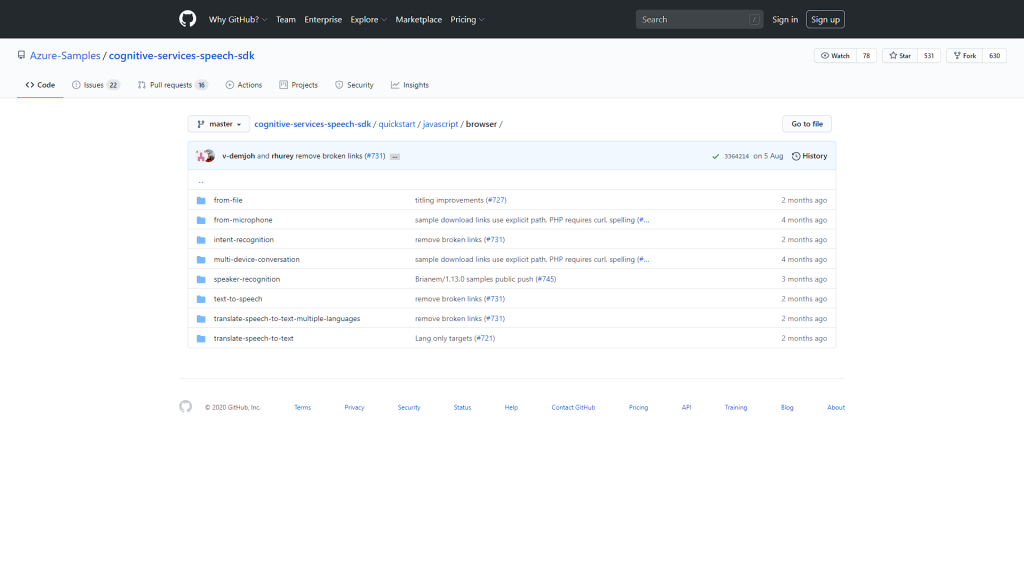The image size is (1024, 576).
Task: Open the Security tab
Action: pyautogui.click(x=355, y=85)
